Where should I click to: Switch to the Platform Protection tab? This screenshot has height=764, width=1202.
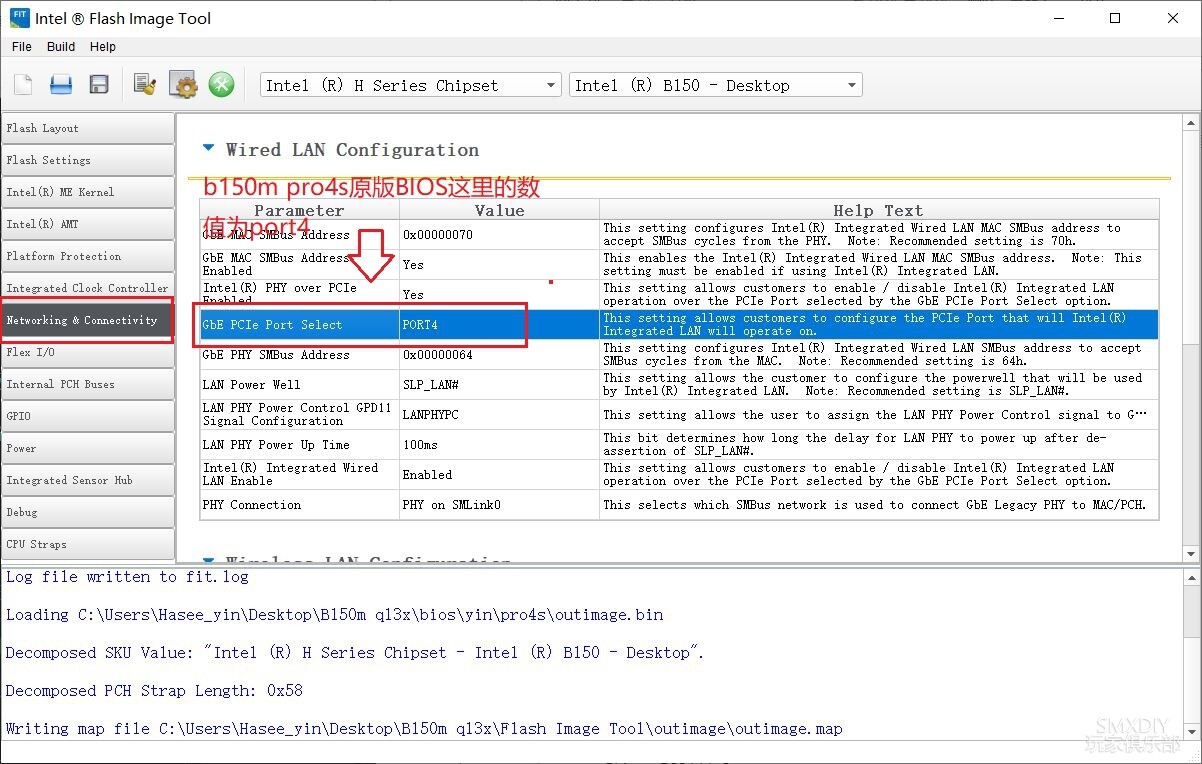pos(87,256)
